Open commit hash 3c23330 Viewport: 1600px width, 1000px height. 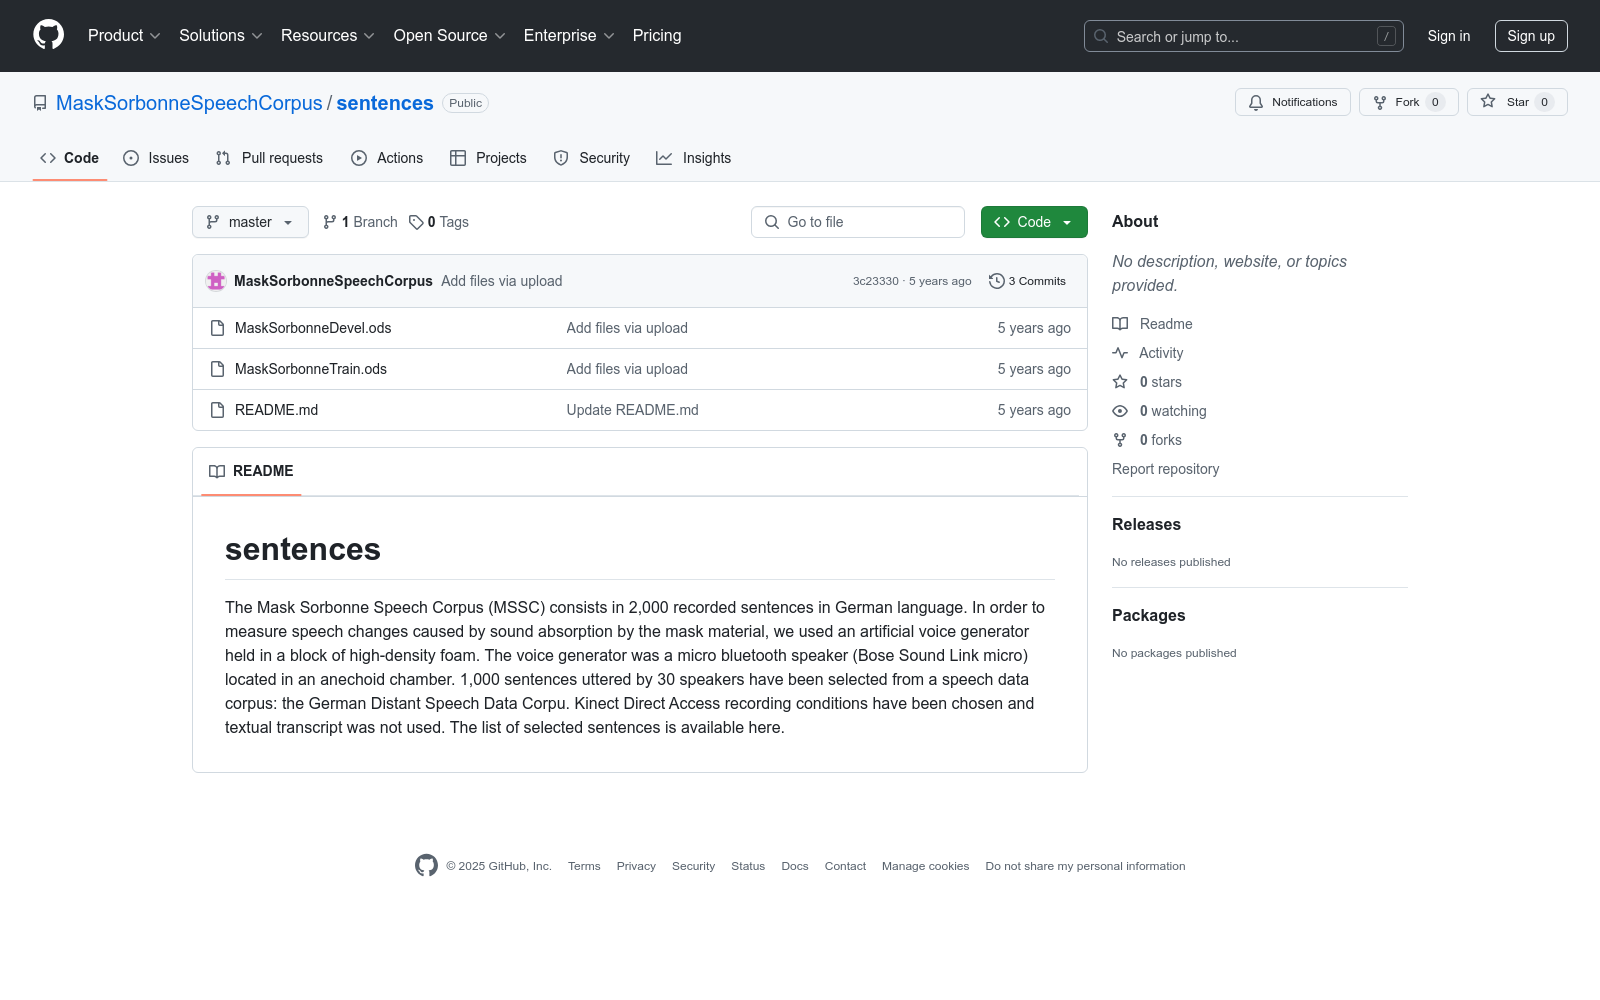click(876, 281)
